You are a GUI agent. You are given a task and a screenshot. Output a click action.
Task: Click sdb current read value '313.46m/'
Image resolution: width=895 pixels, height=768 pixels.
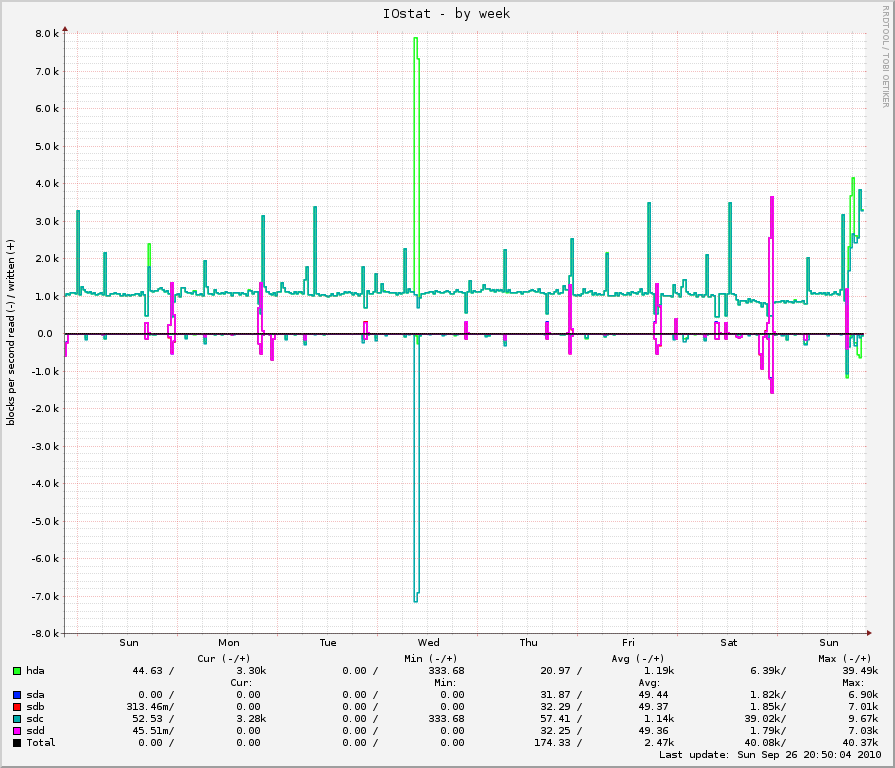[x=151, y=707]
